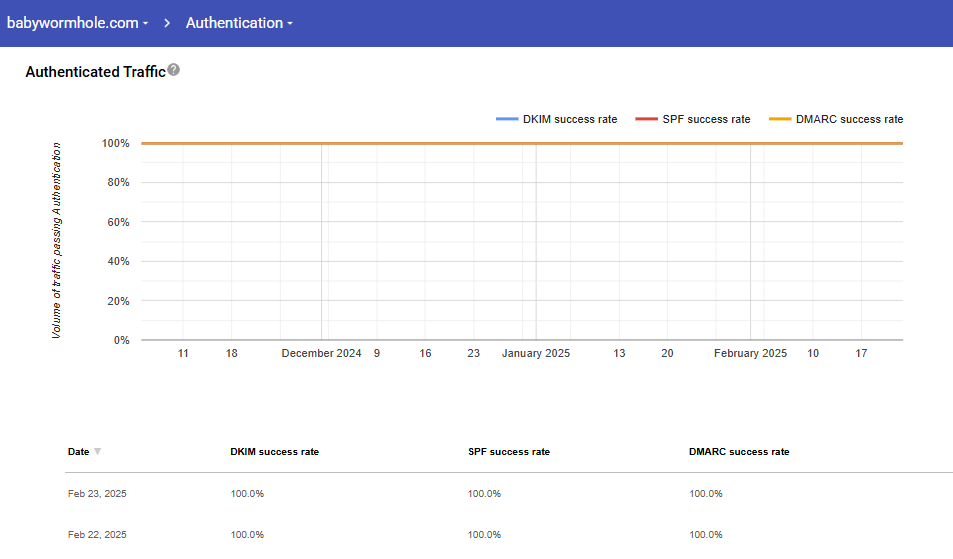Click the December 2024 label on chart axis
The height and width of the screenshot is (559, 953).
point(321,354)
